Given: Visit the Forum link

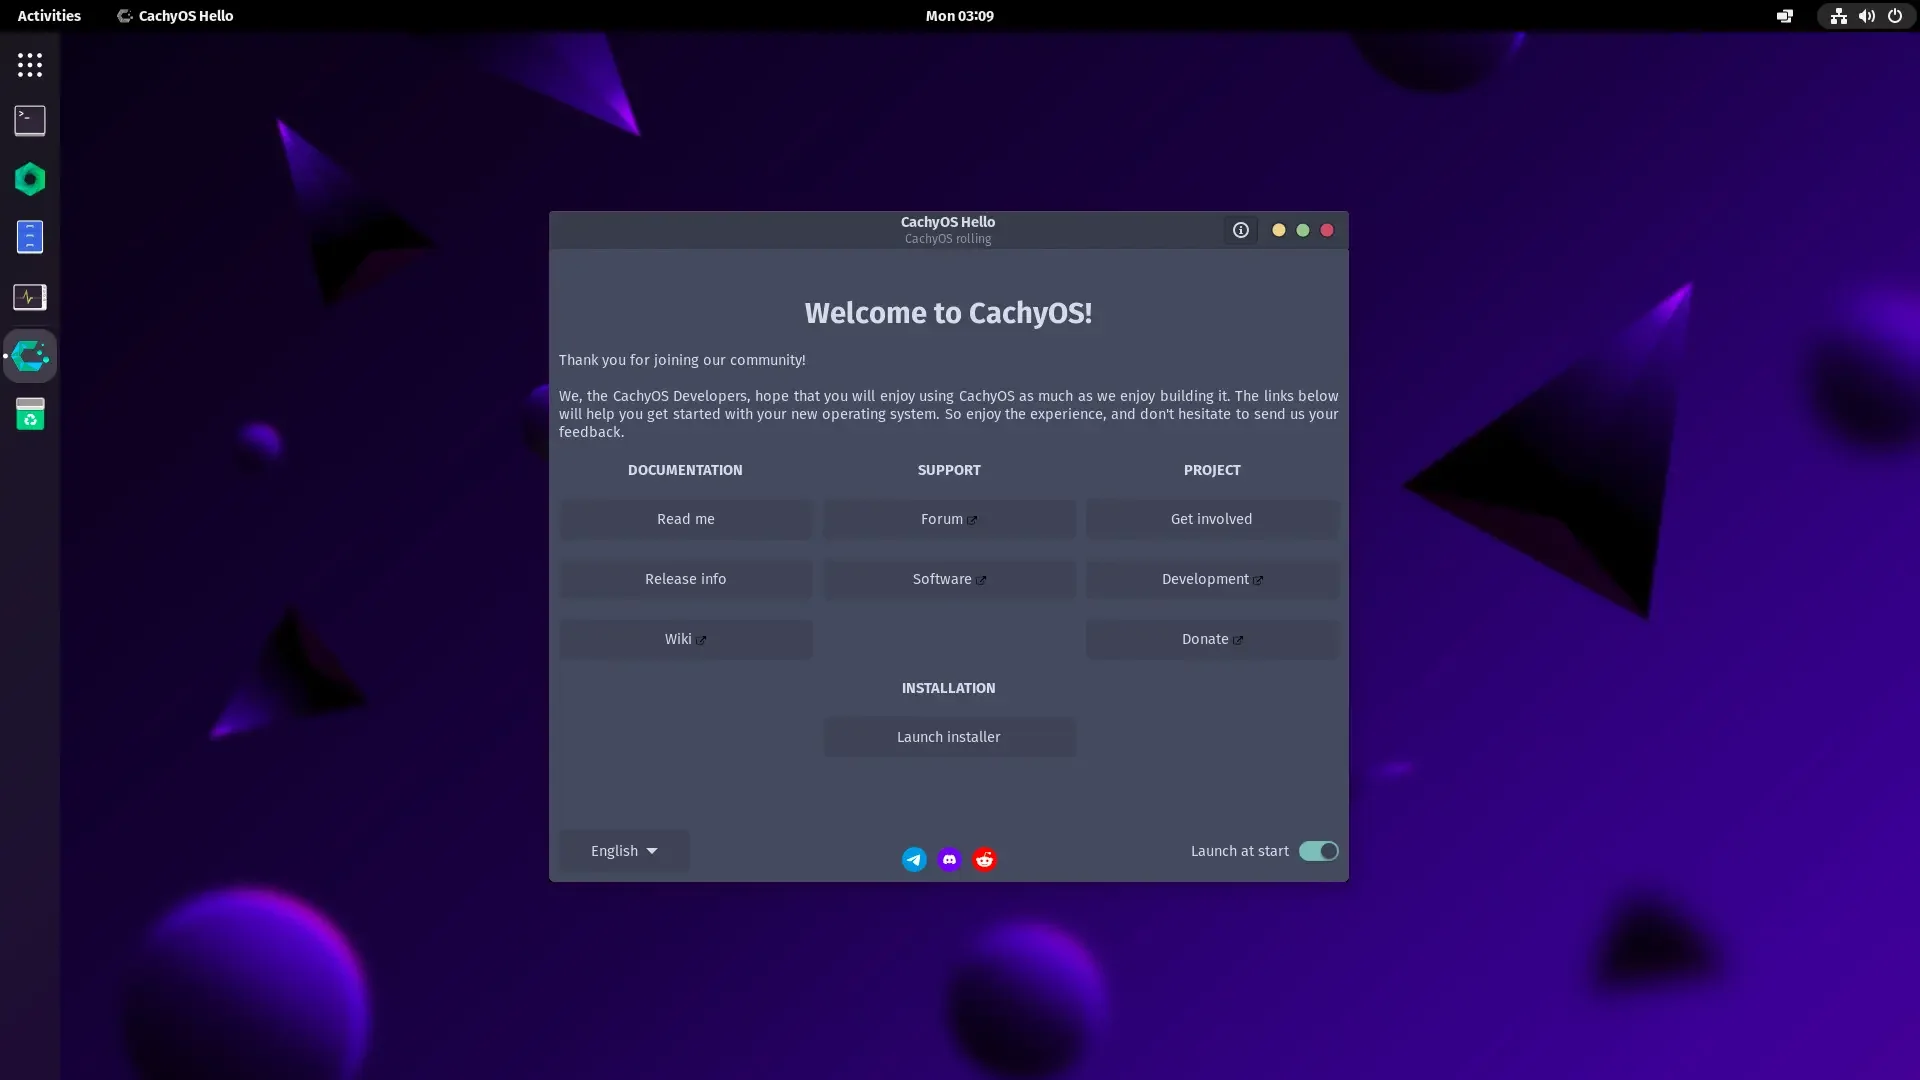Looking at the screenshot, I should pyautogui.click(x=949, y=519).
